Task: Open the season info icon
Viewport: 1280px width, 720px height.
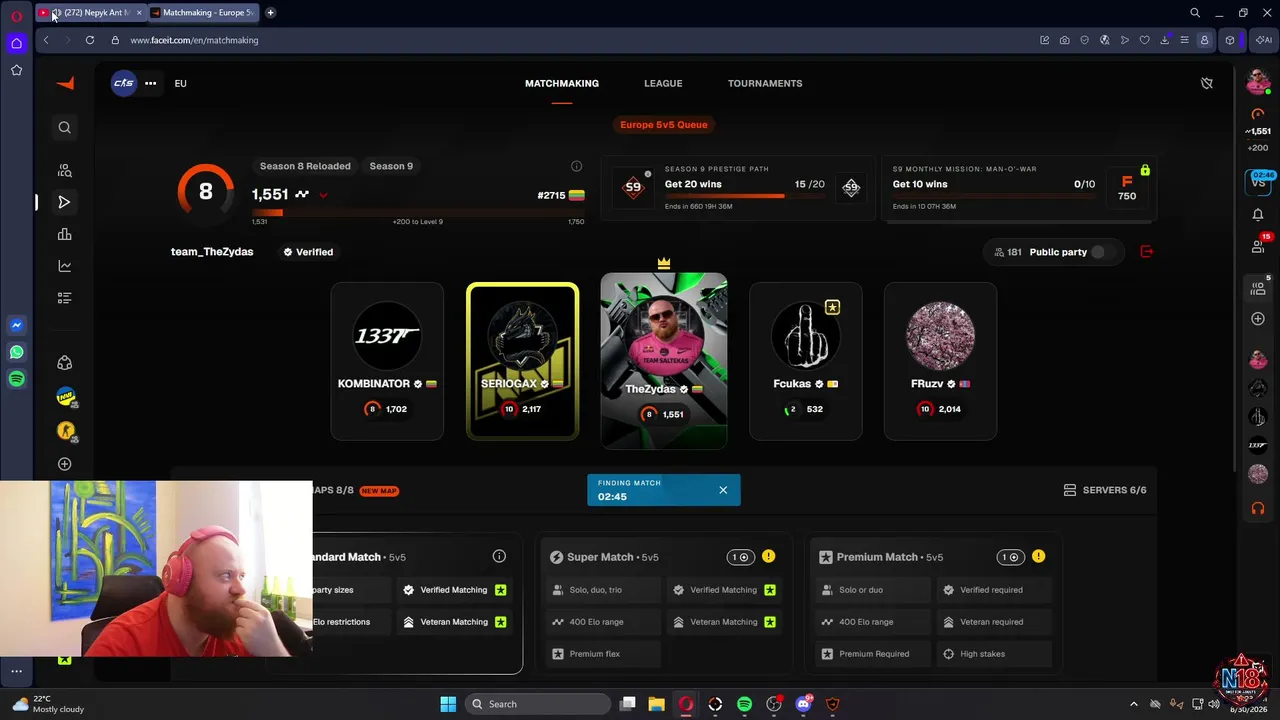Action: [x=576, y=166]
